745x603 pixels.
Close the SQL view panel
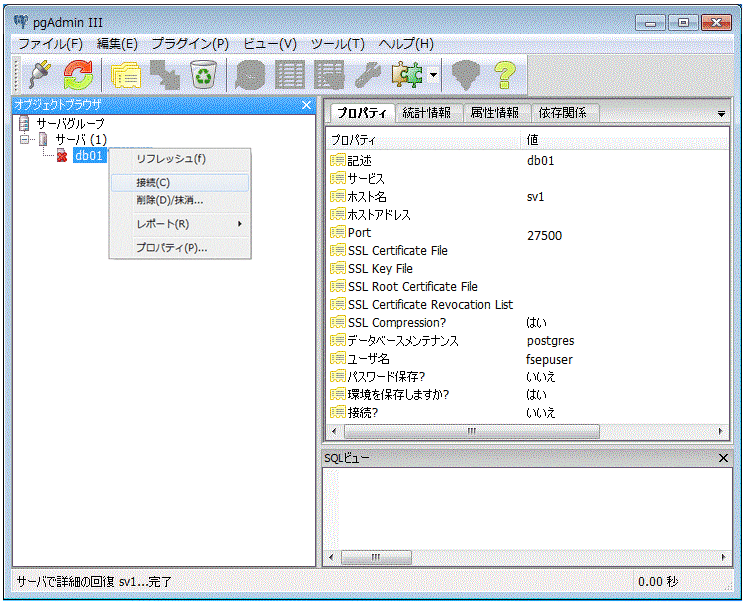pyautogui.click(x=723, y=458)
